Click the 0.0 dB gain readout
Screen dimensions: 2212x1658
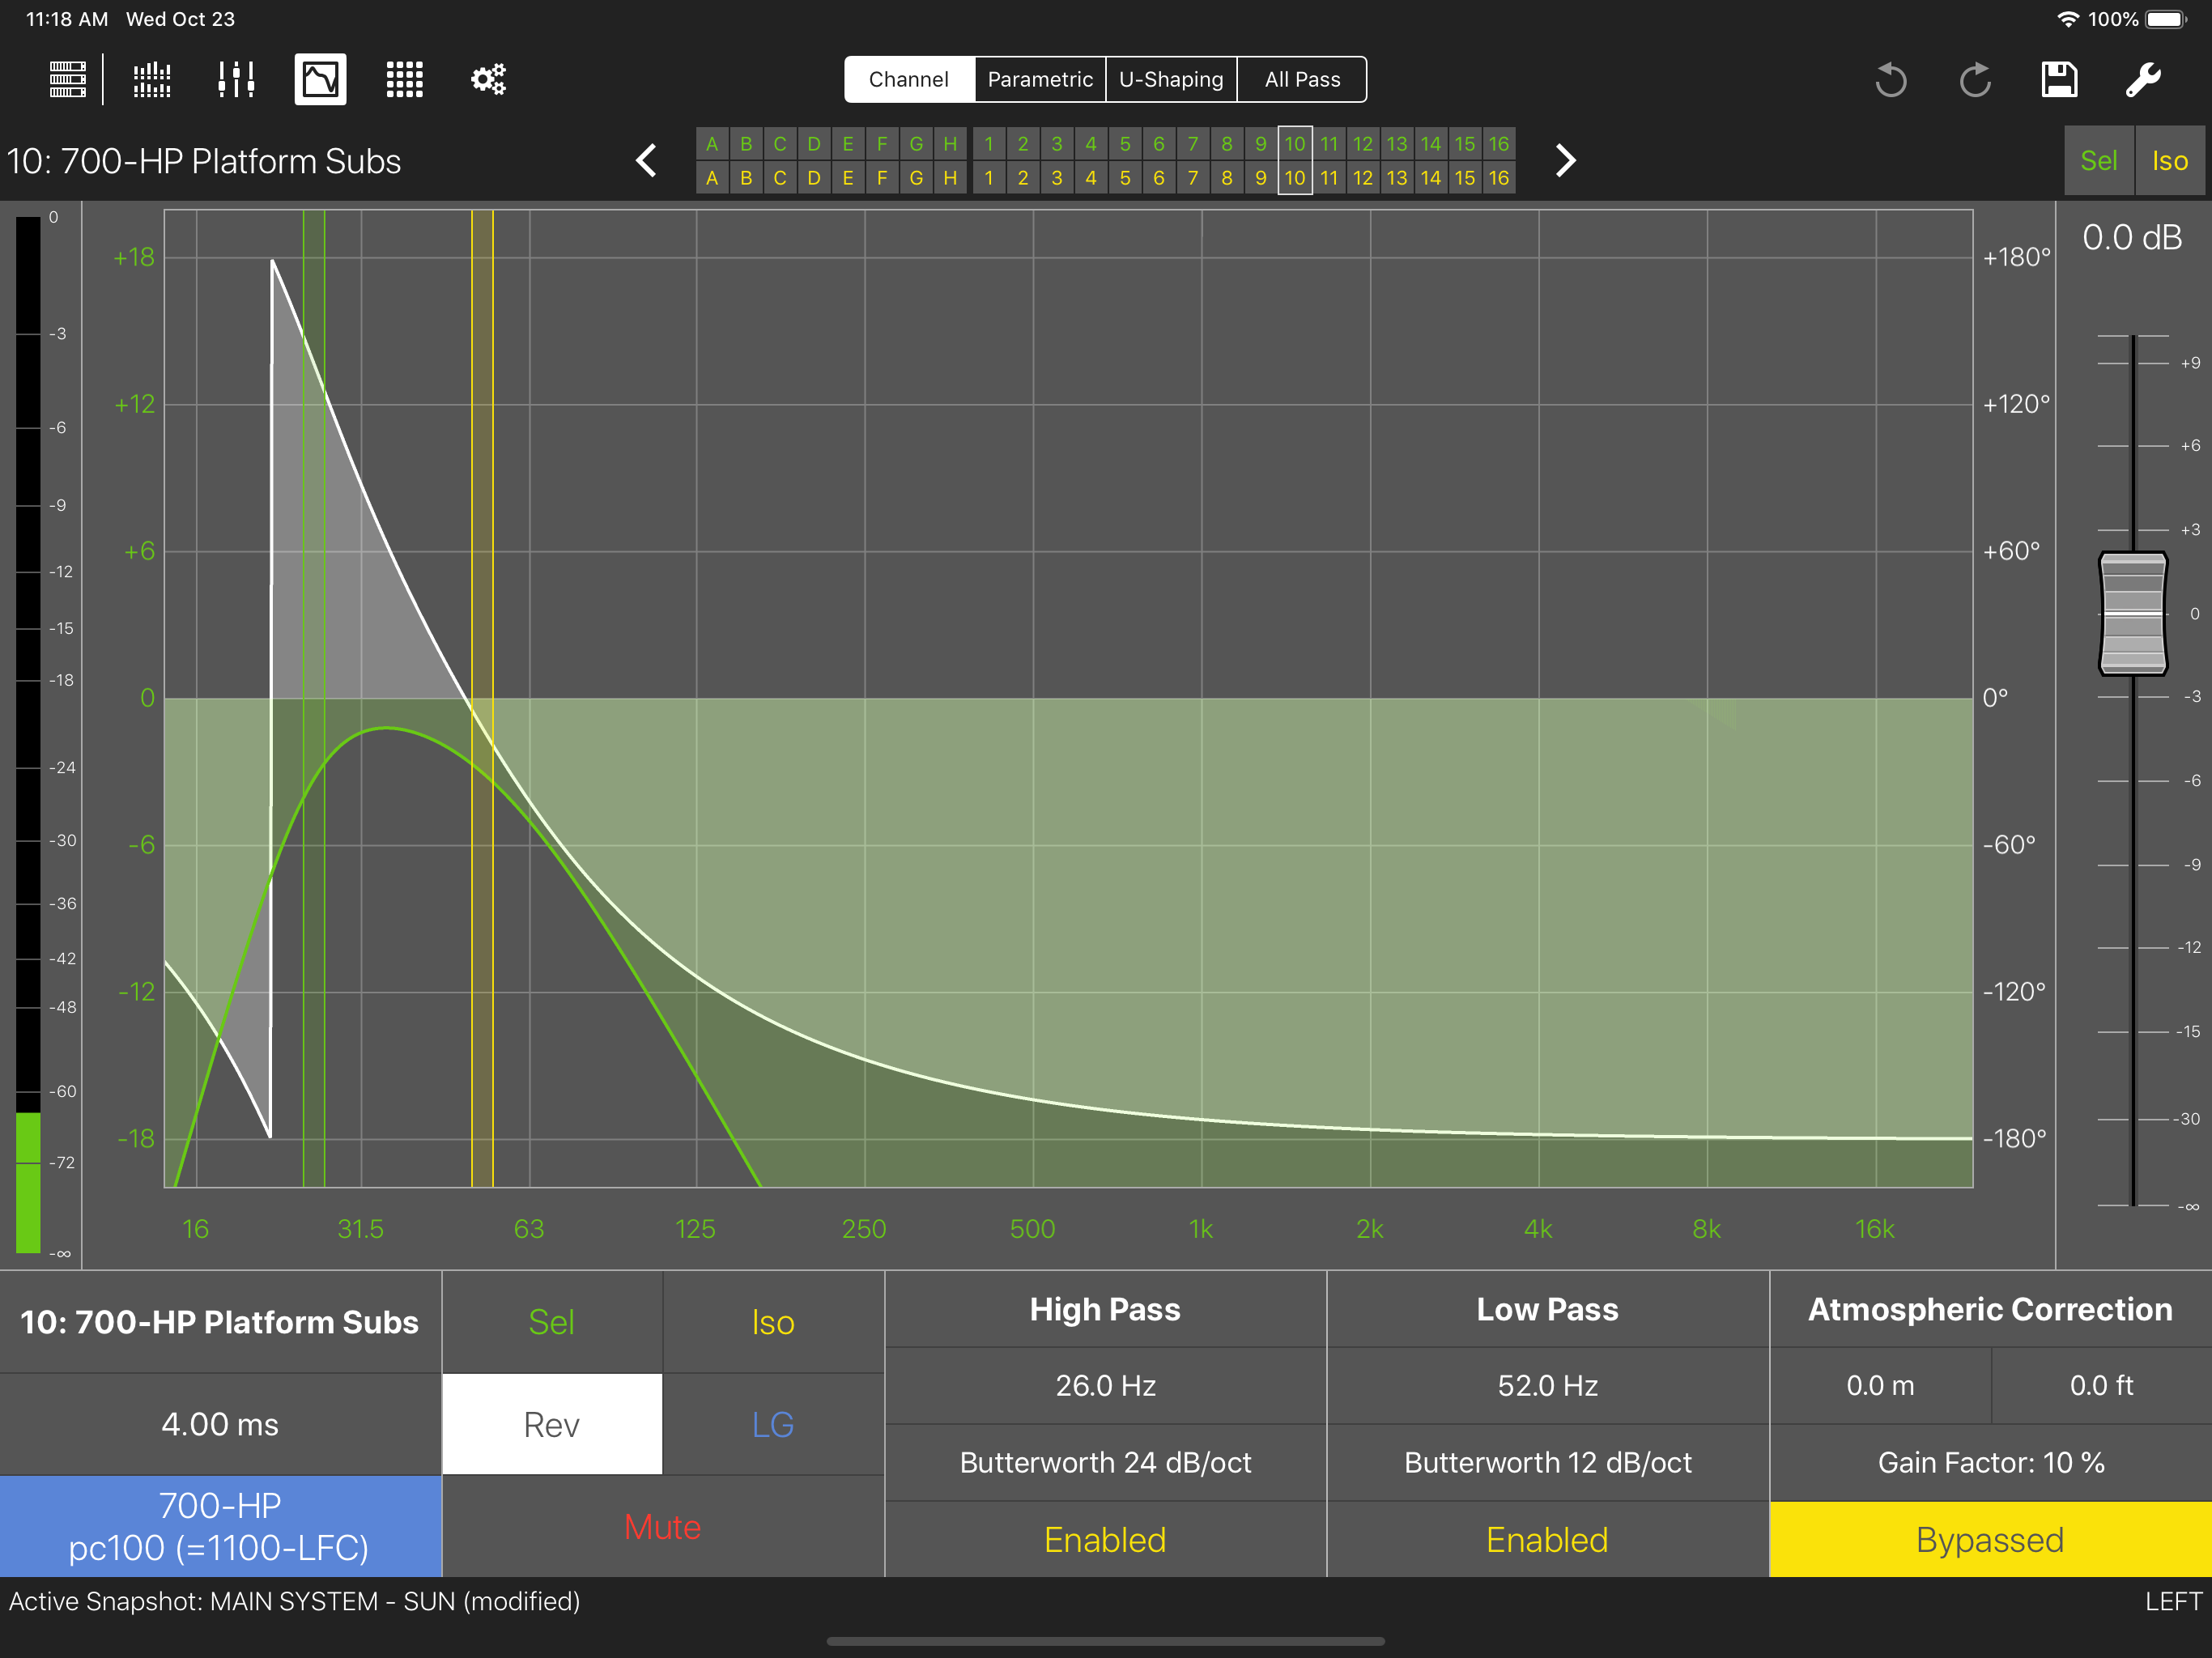tap(2132, 238)
